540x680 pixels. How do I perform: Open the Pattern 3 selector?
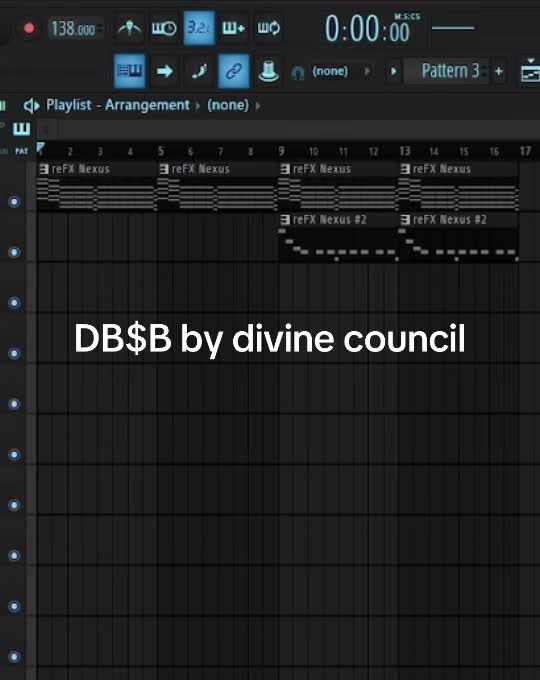(x=450, y=71)
